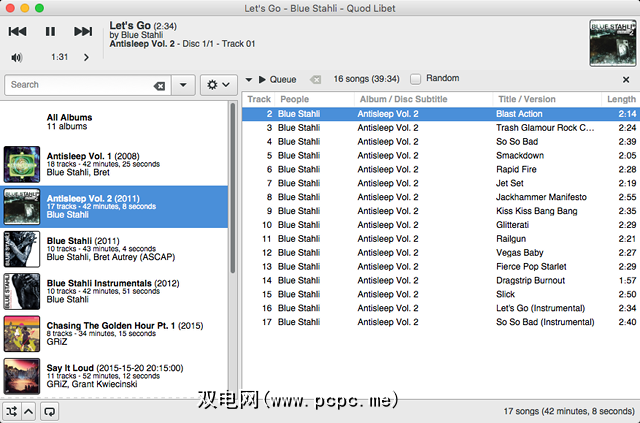Open the album browser preferences gear menu
The width and height of the screenshot is (640, 423).
[218, 85]
